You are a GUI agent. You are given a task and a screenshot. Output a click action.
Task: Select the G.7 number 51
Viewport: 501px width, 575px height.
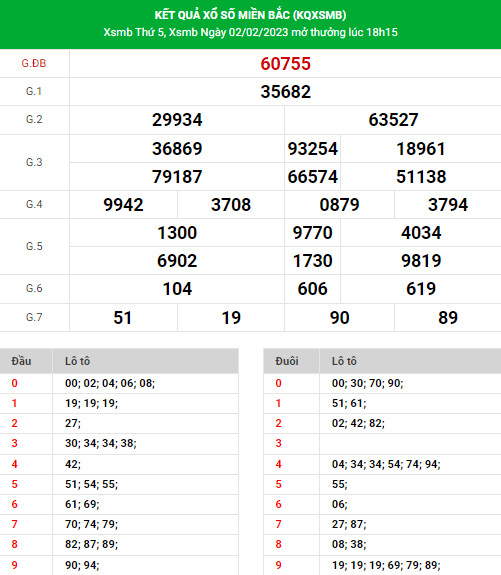pos(122,318)
